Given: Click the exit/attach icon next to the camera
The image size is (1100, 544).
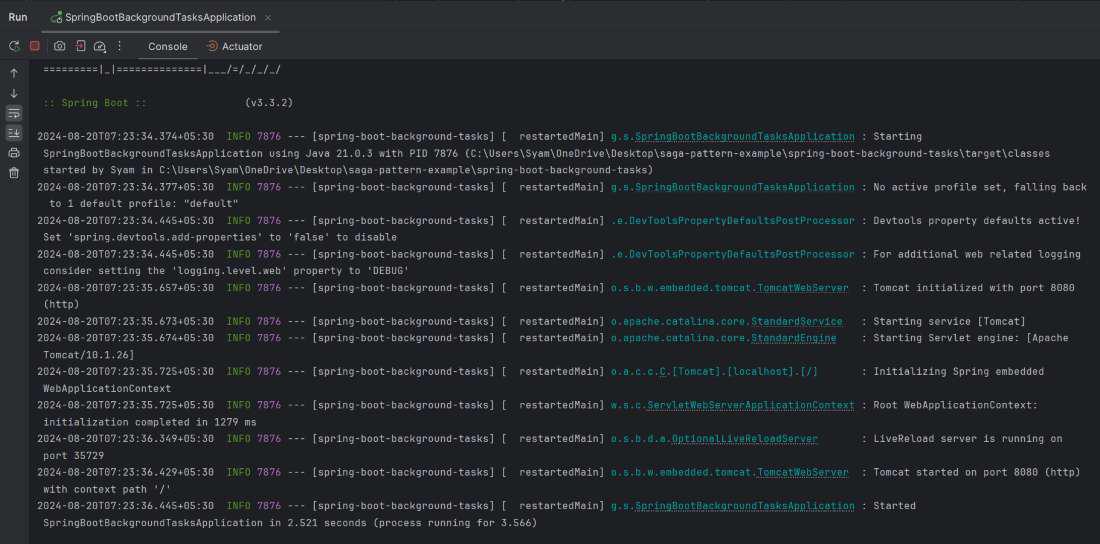Looking at the screenshot, I should 80,46.
